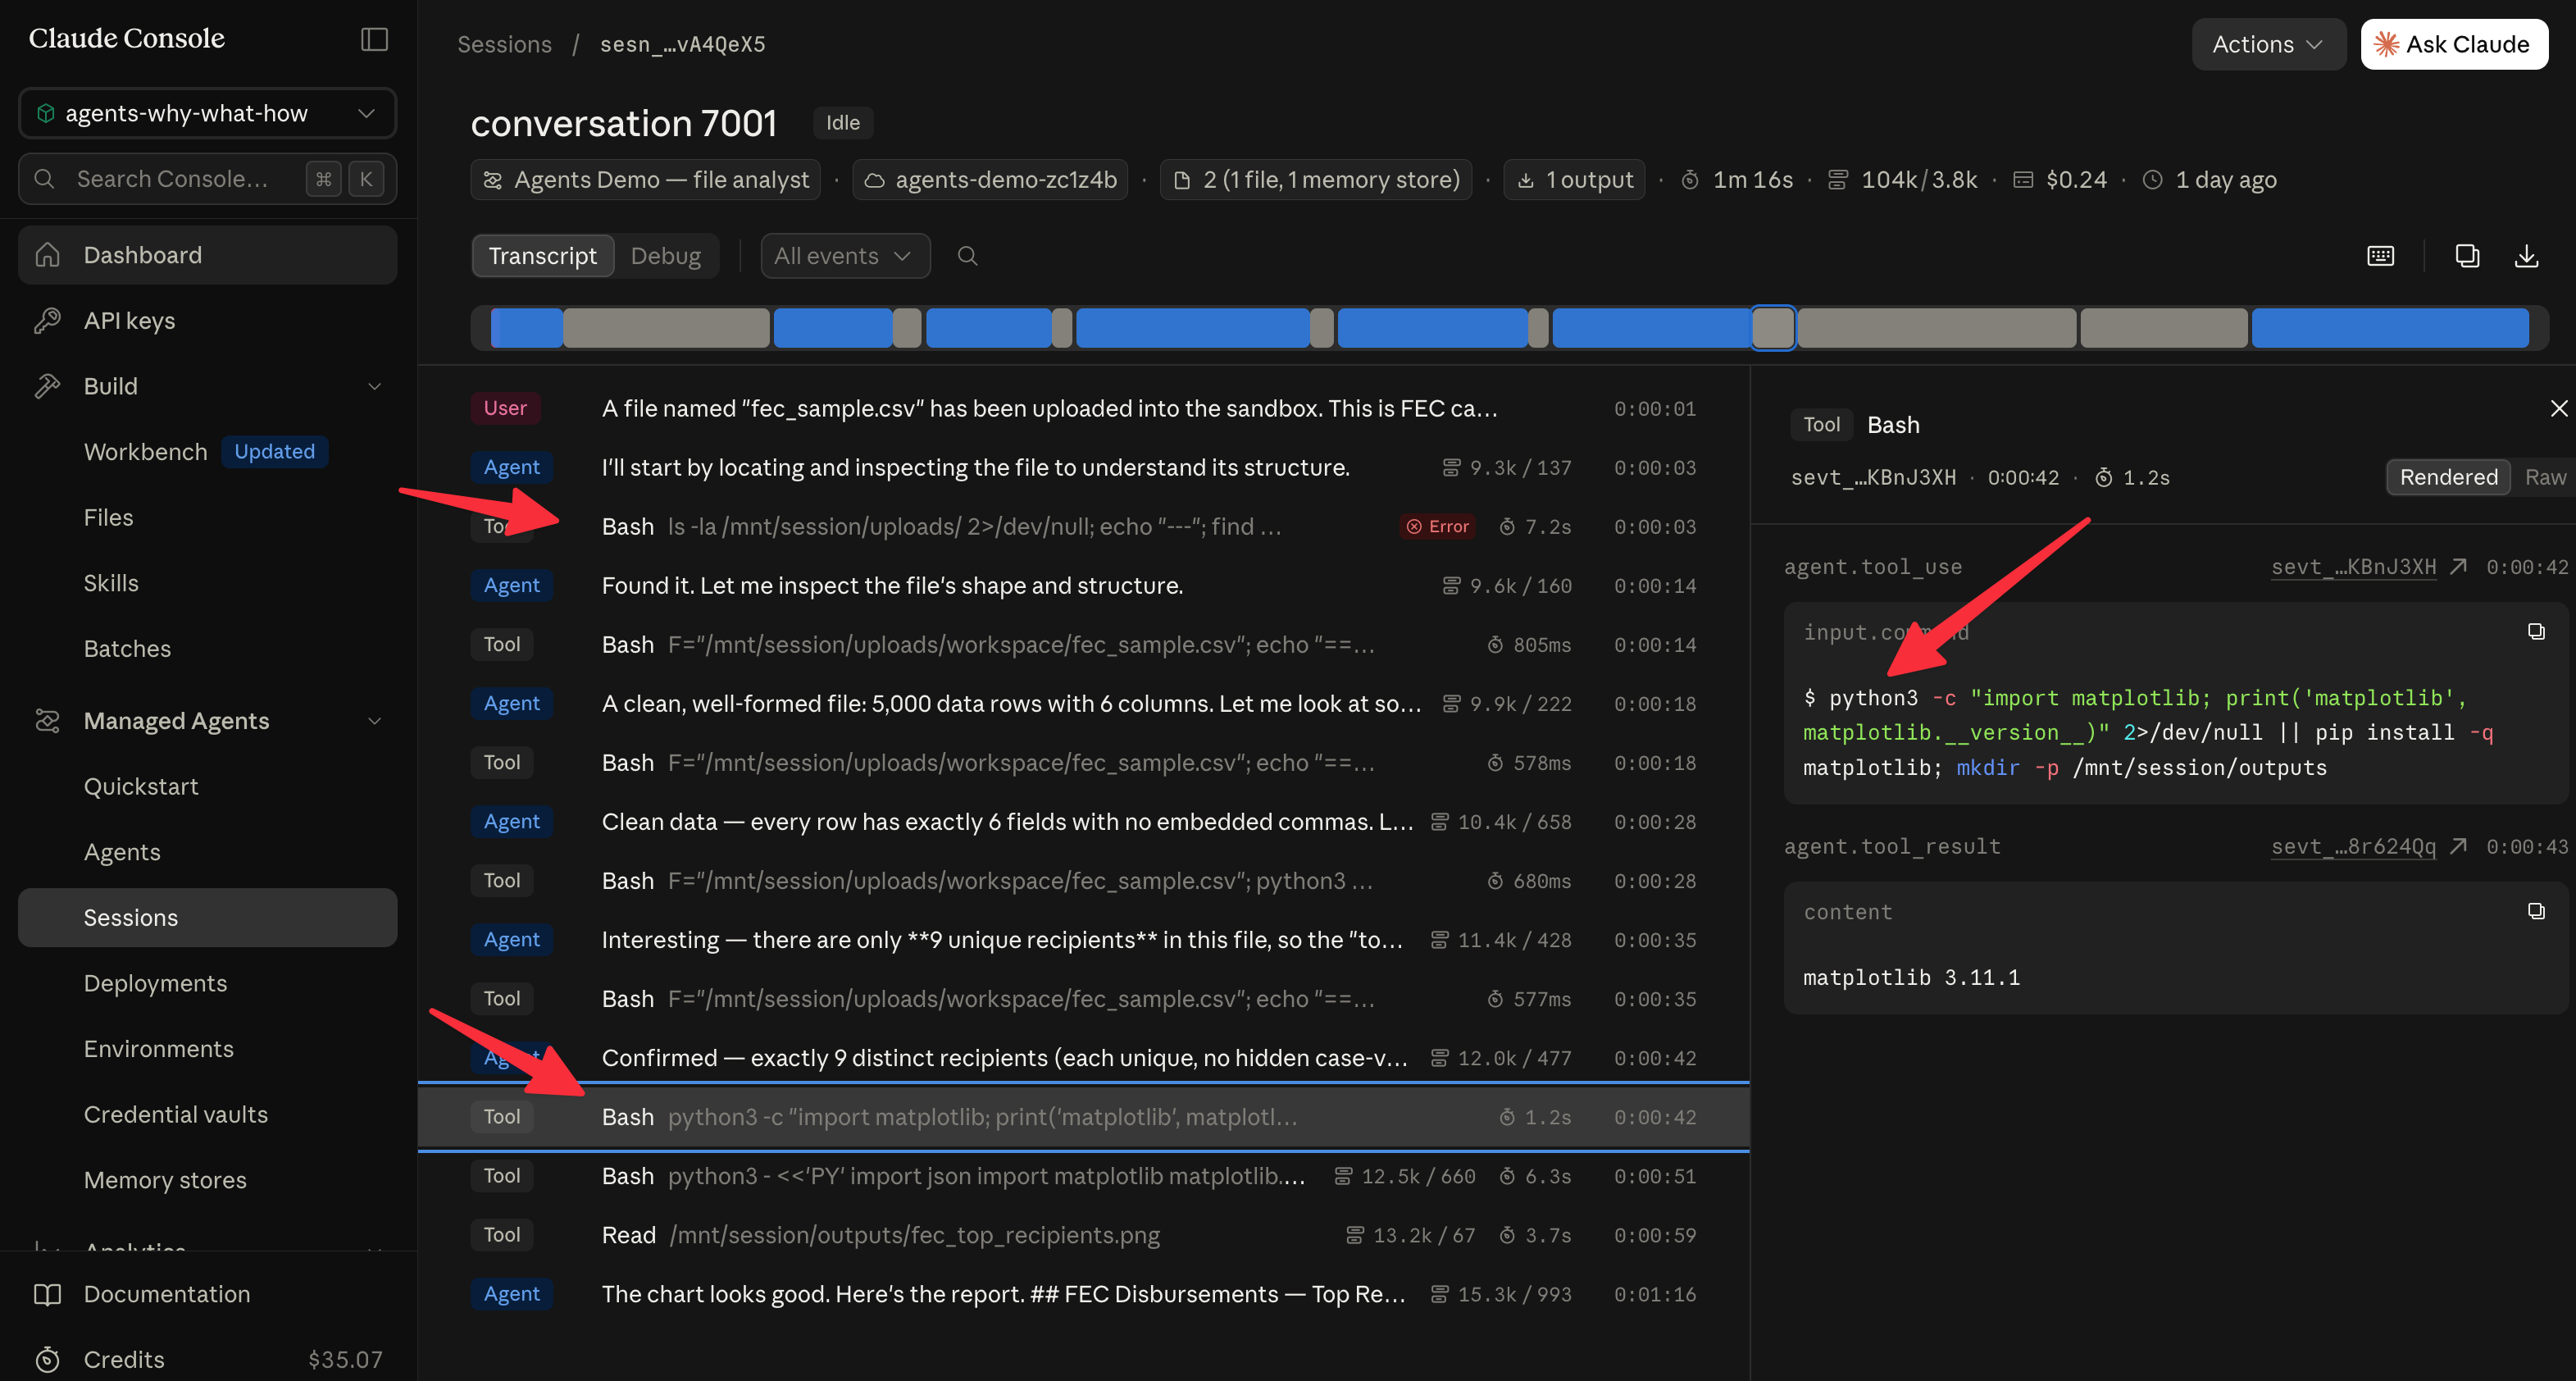This screenshot has height=1381, width=2576.
Task: Select the agent row 'The chart looks good'
Action: click(1083, 1294)
